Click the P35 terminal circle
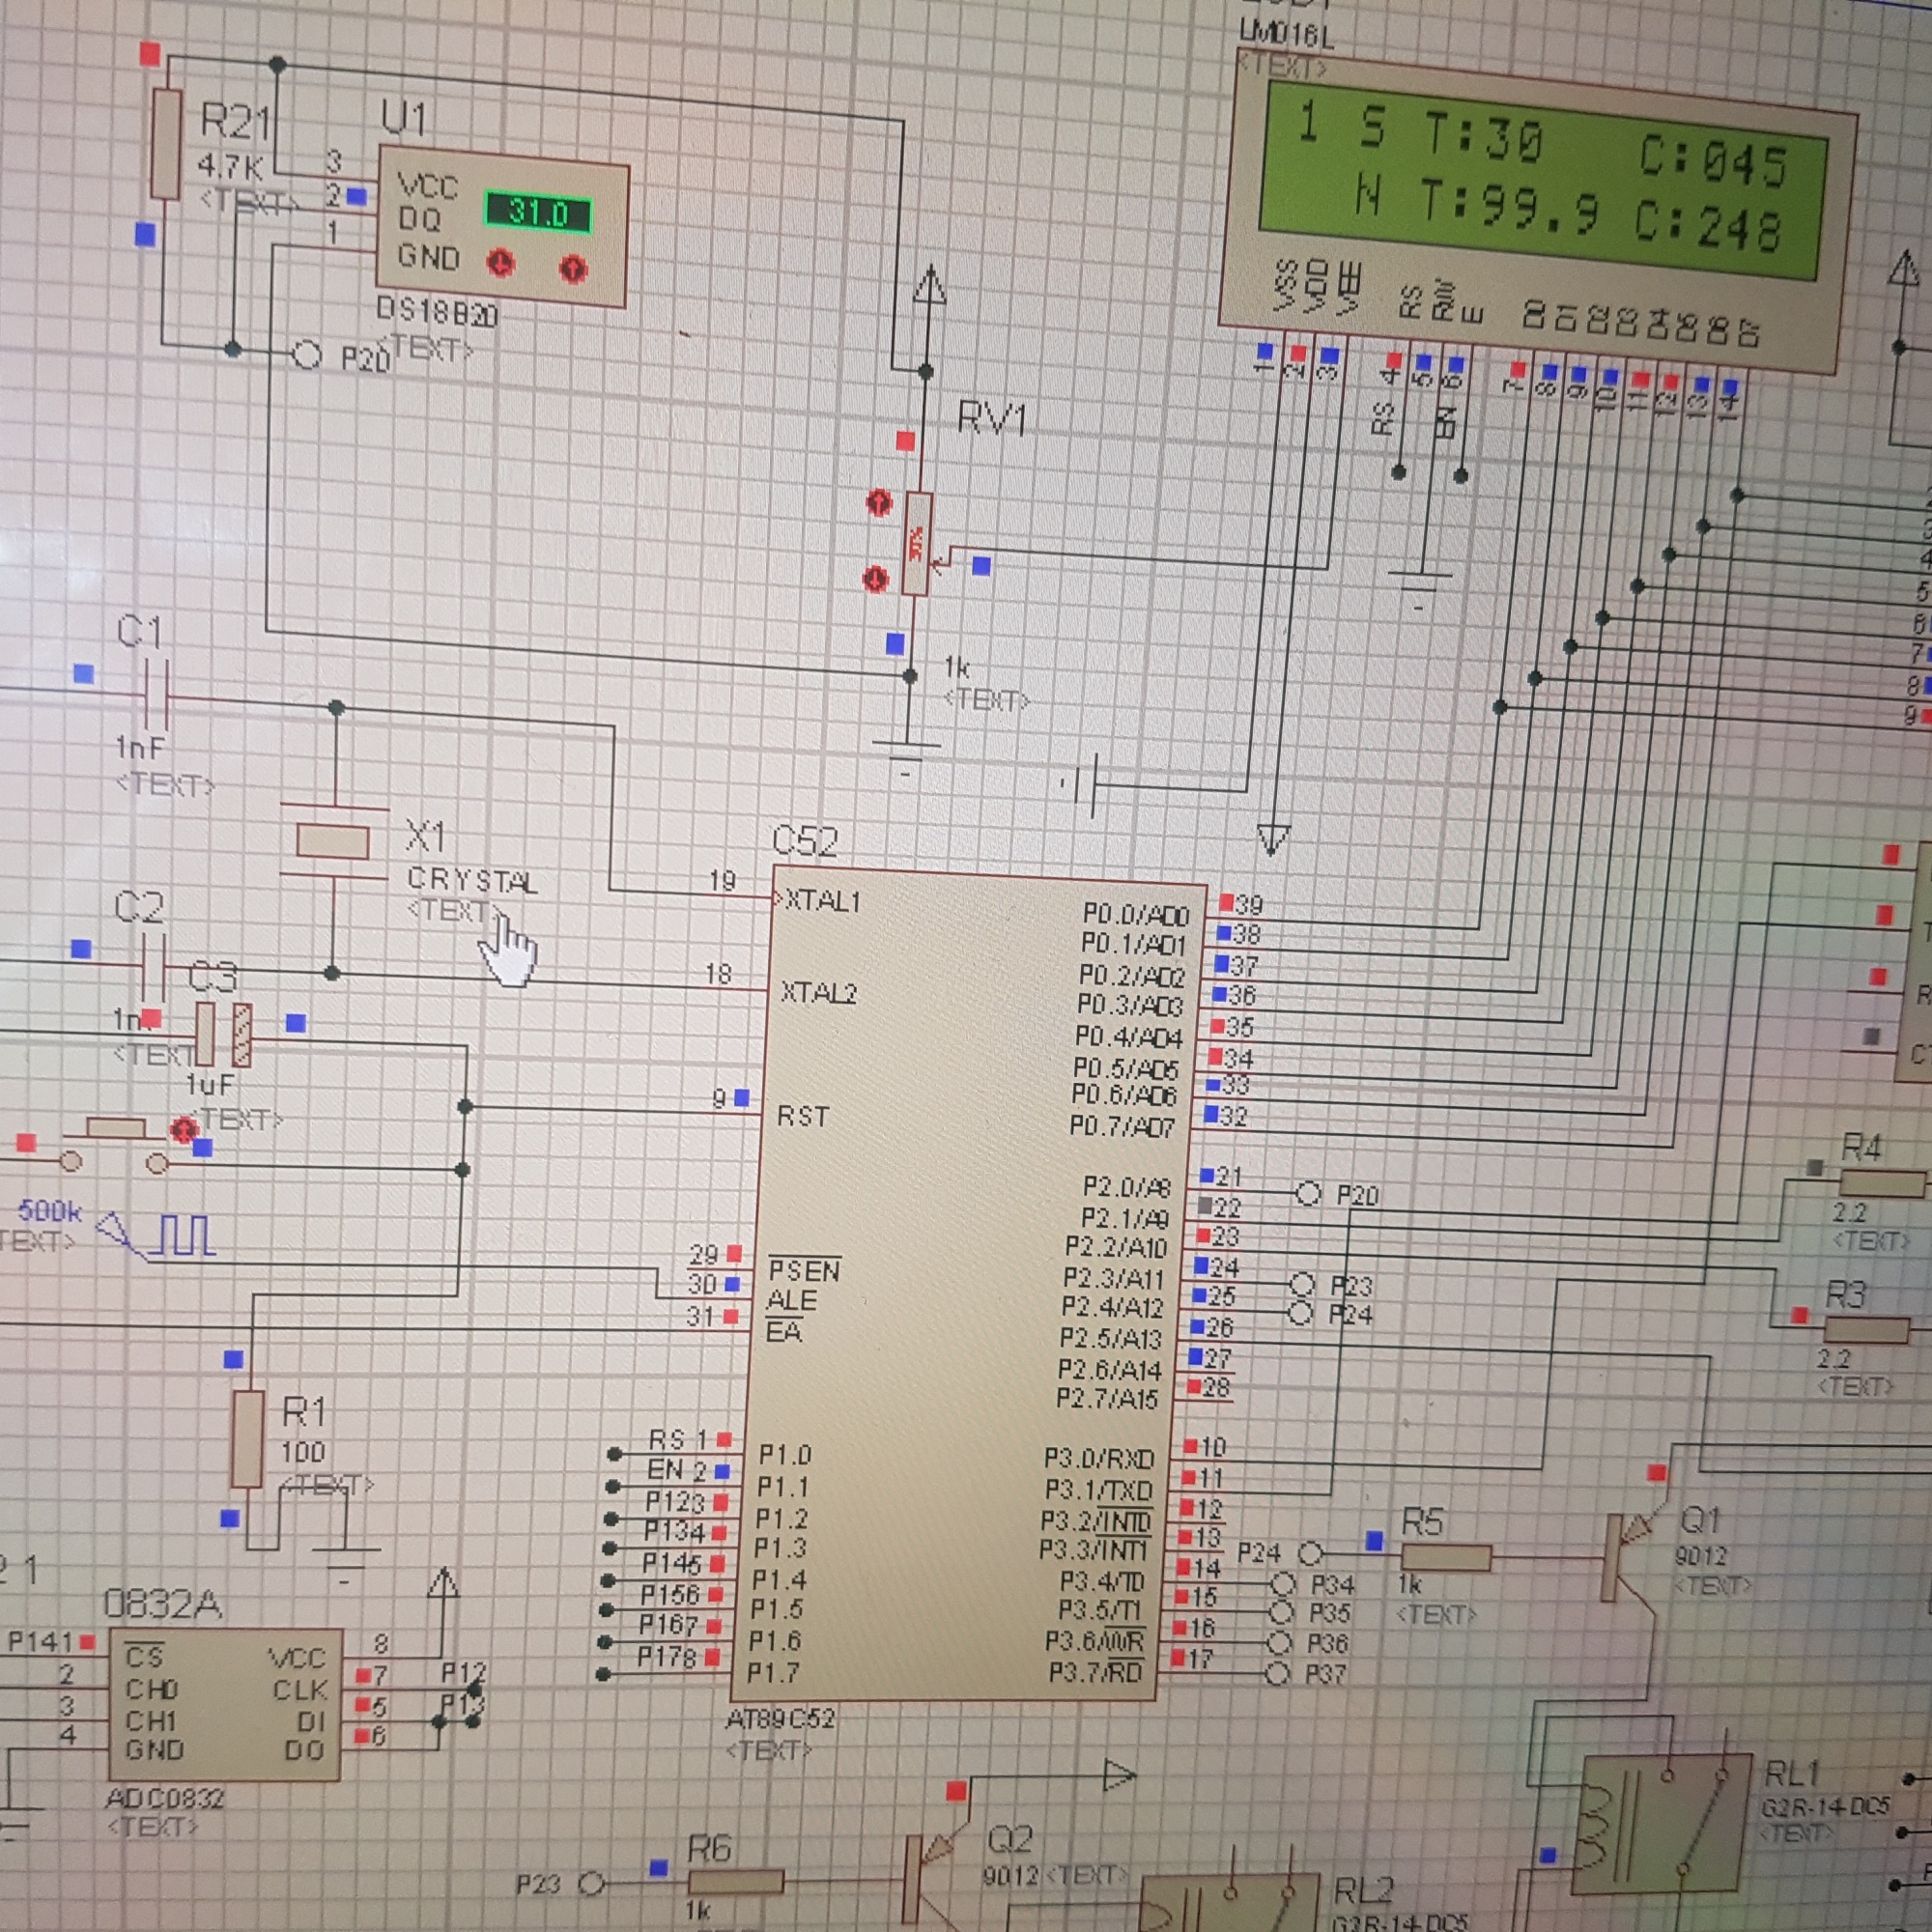The height and width of the screenshot is (1932, 1932). (x=1281, y=1612)
